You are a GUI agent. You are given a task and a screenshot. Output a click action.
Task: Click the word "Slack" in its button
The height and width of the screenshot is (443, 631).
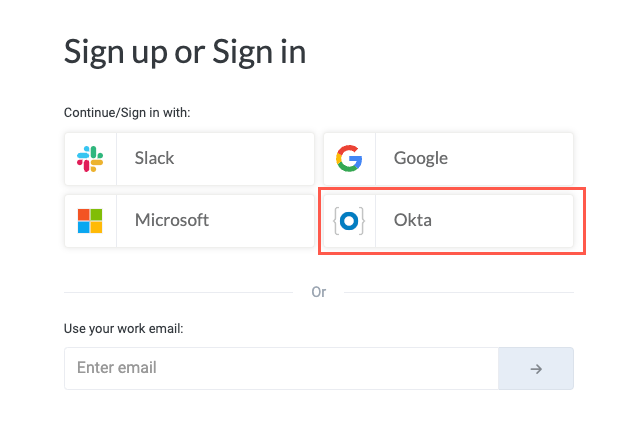tap(155, 158)
